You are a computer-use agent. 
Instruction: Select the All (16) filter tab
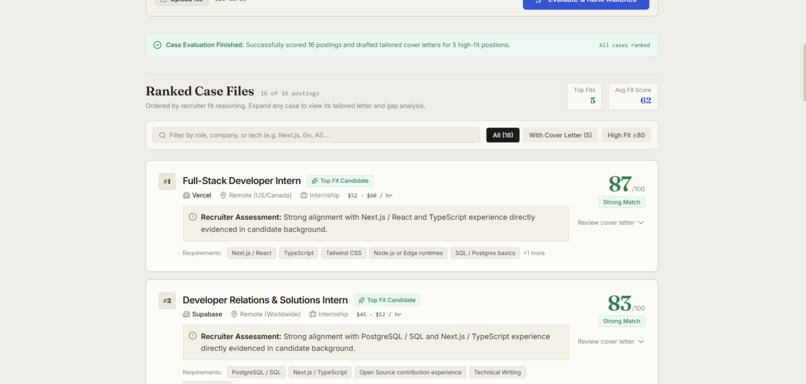[503, 135]
